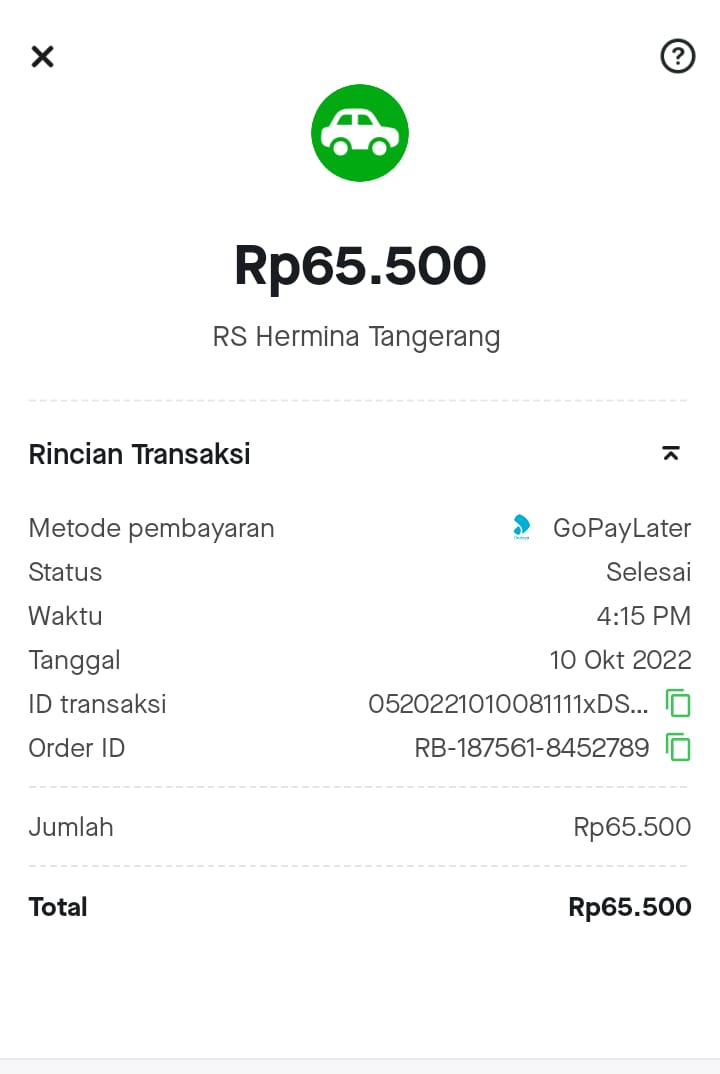
Task: Click the bold Total Rp65.500 value
Action: (629, 907)
